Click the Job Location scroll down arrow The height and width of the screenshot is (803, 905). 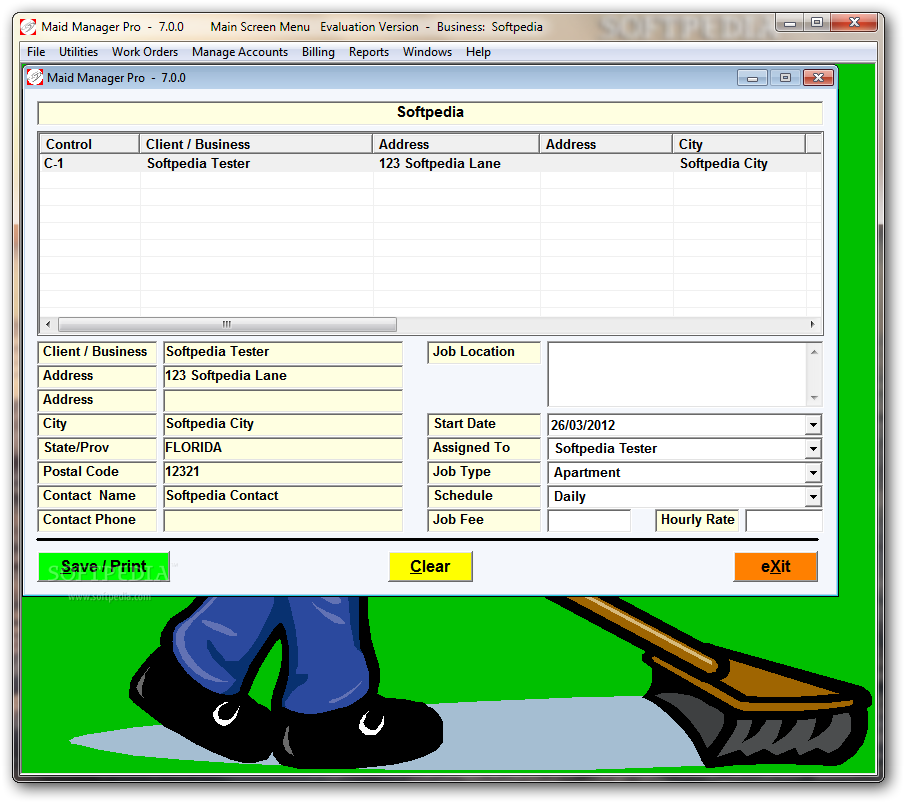[814, 398]
